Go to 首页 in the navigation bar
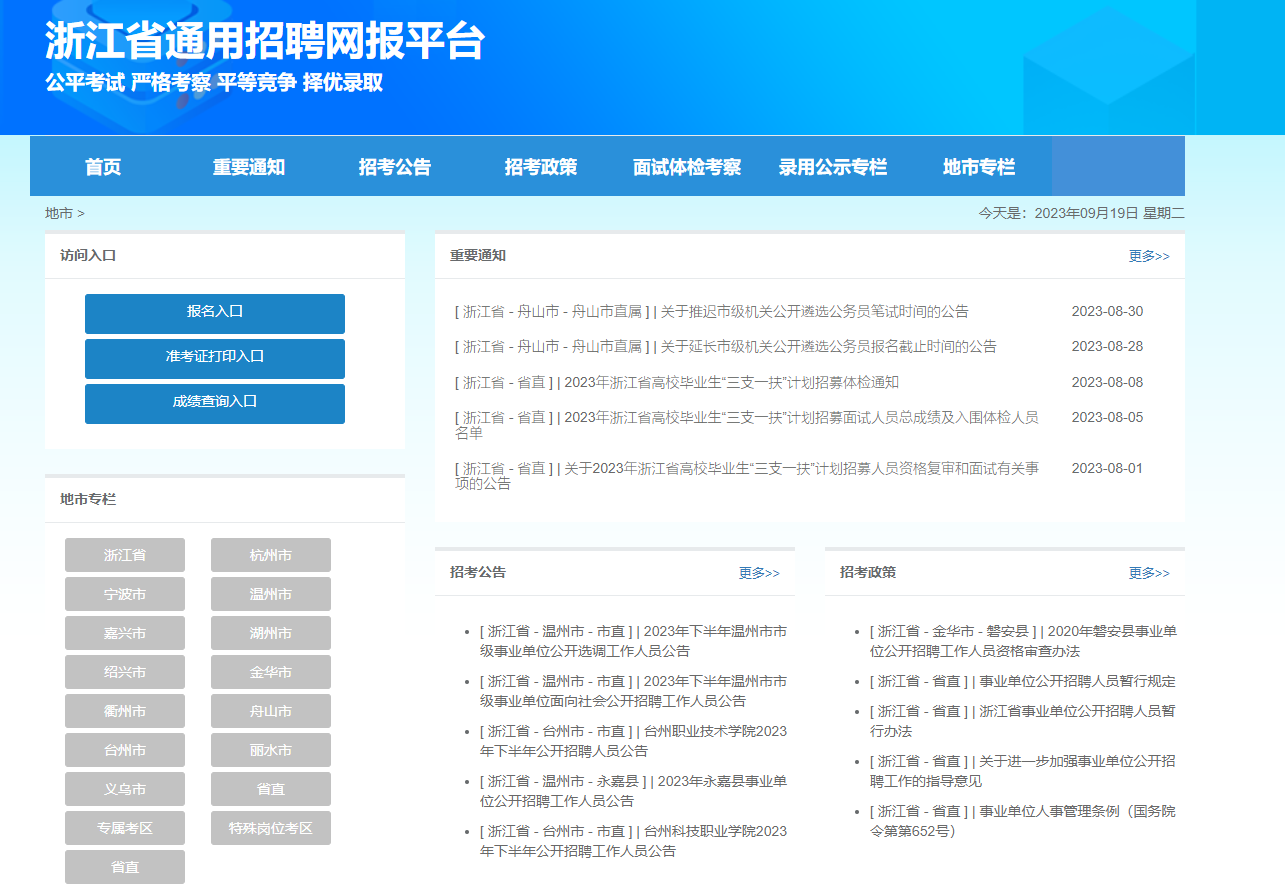Screen dimensions: 1285x891 click(x=104, y=166)
